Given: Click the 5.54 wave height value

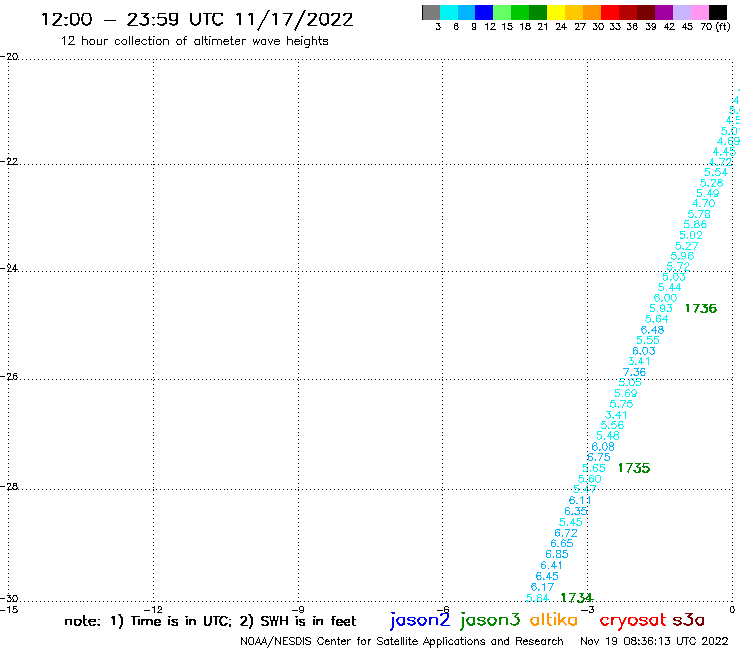Looking at the screenshot, I should [x=716, y=172].
